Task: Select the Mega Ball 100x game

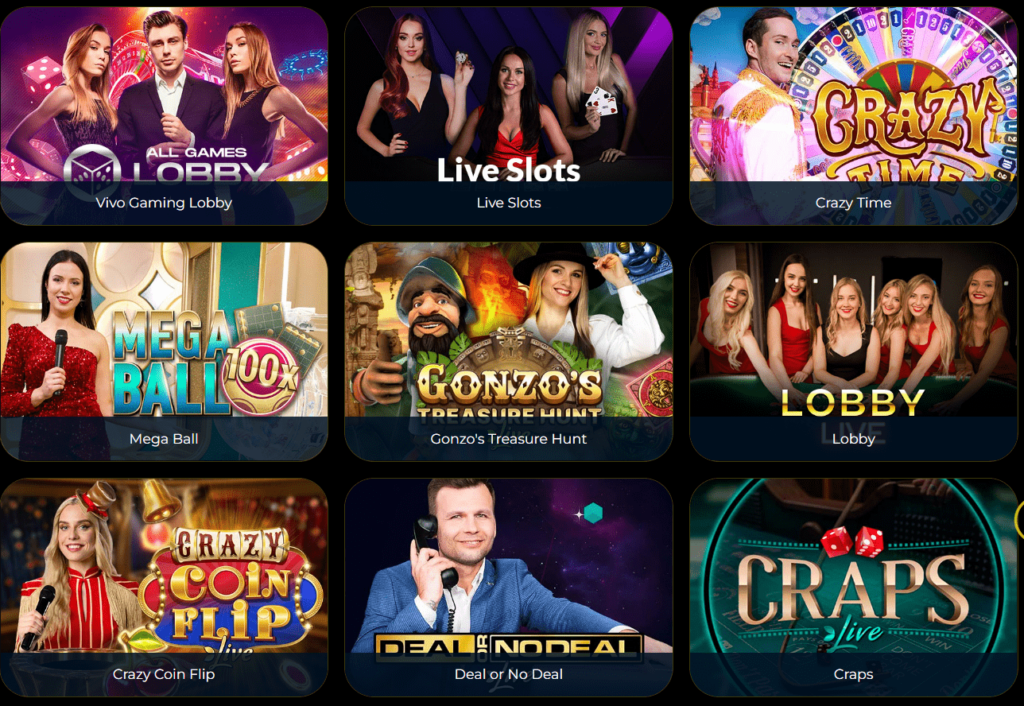Action: coord(163,351)
